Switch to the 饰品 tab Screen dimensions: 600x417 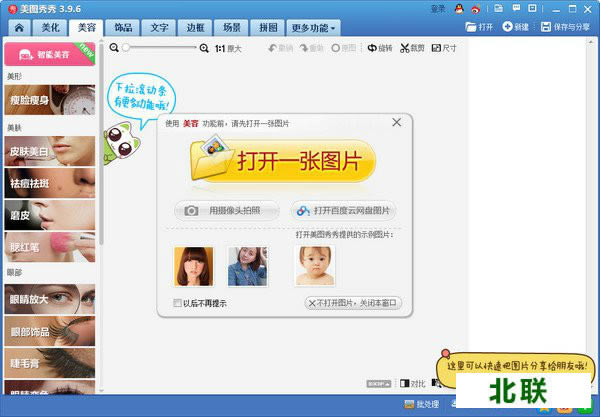click(122, 28)
